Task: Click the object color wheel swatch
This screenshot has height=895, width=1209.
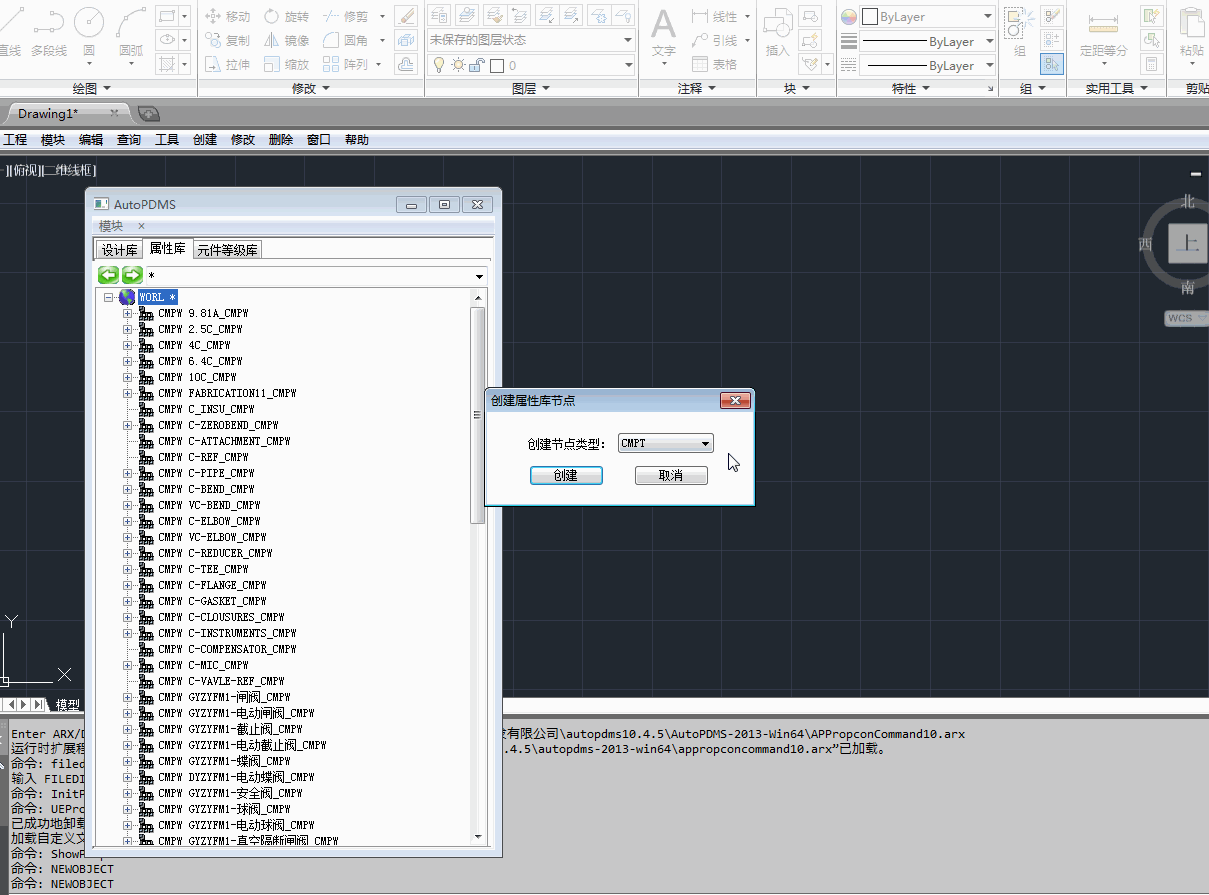Action: coord(849,17)
